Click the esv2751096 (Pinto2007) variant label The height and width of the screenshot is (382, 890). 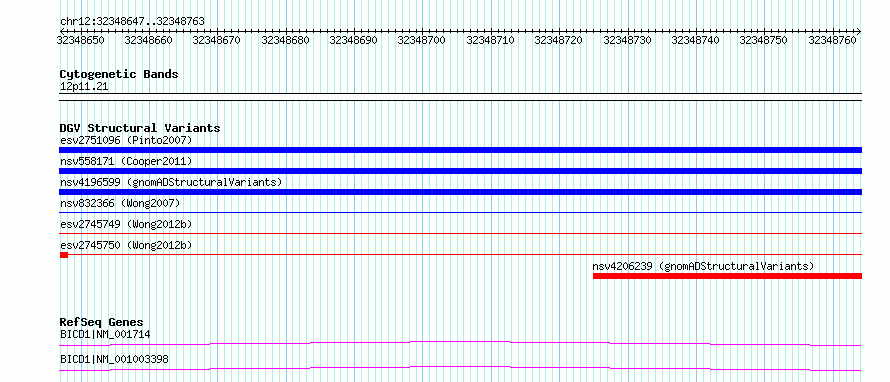coord(126,140)
